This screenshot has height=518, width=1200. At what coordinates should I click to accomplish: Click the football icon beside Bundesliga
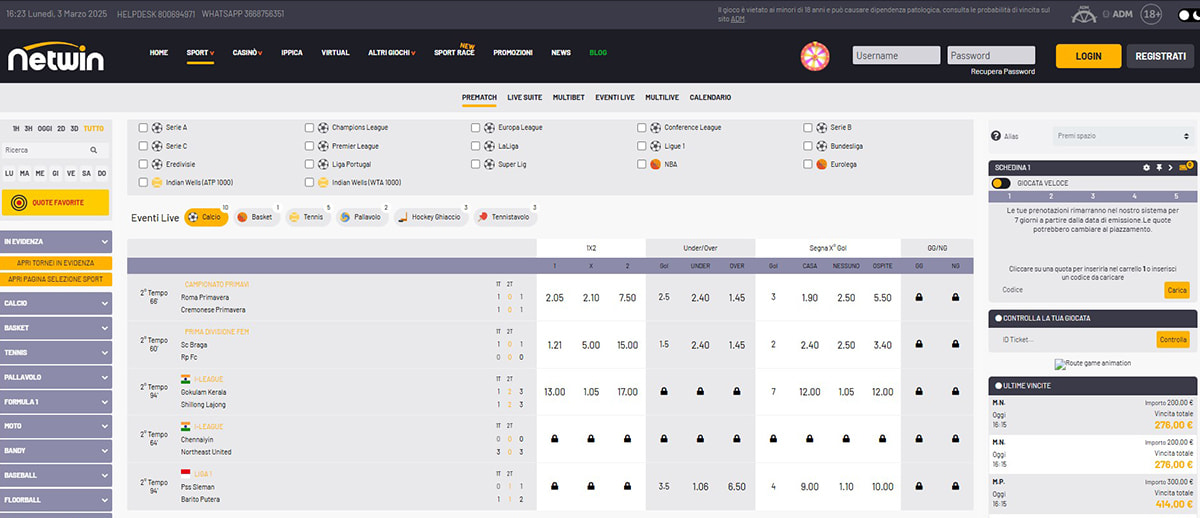click(821, 146)
